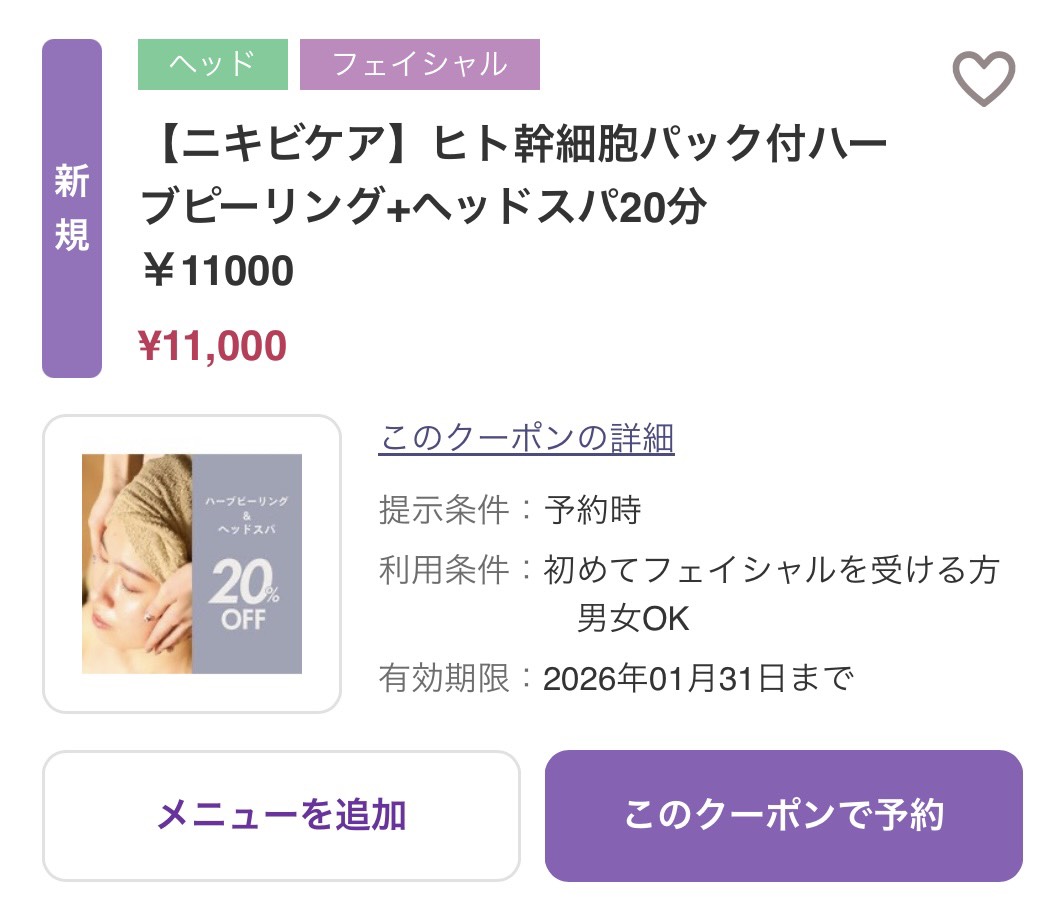
Task: Click the 男女OK text
Action: pyautogui.click(x=633, y=619)
